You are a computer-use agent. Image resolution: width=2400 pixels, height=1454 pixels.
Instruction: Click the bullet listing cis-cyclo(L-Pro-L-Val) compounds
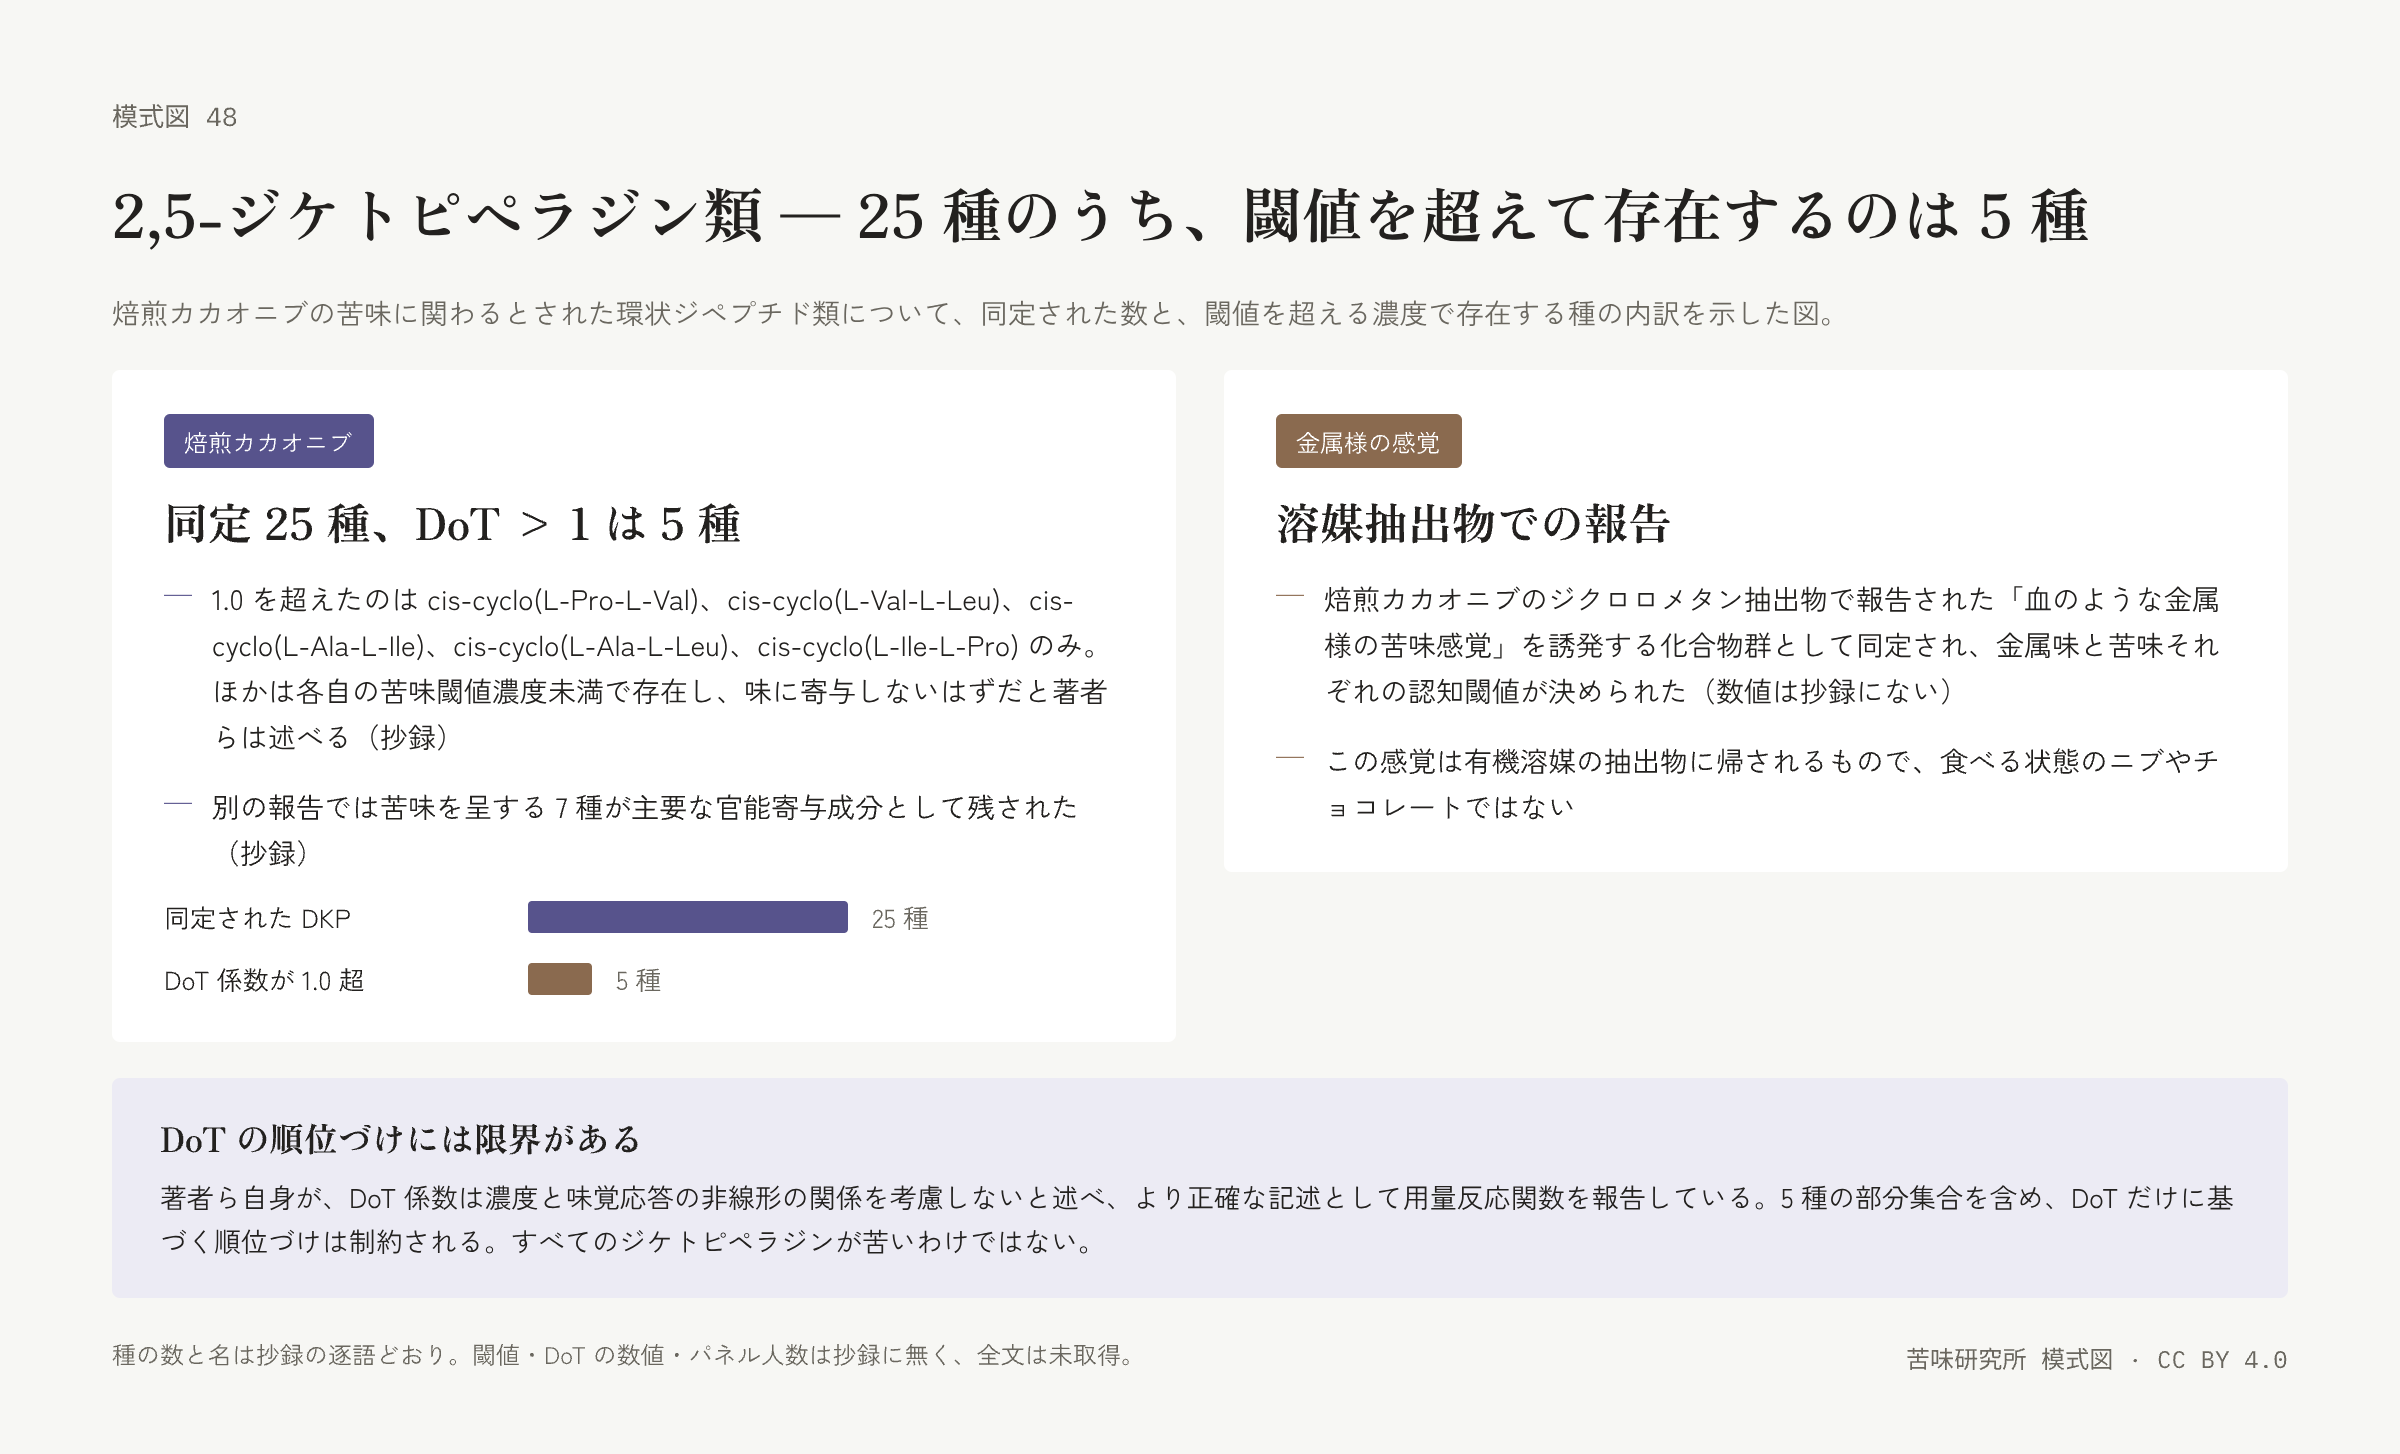click(660, 668)
